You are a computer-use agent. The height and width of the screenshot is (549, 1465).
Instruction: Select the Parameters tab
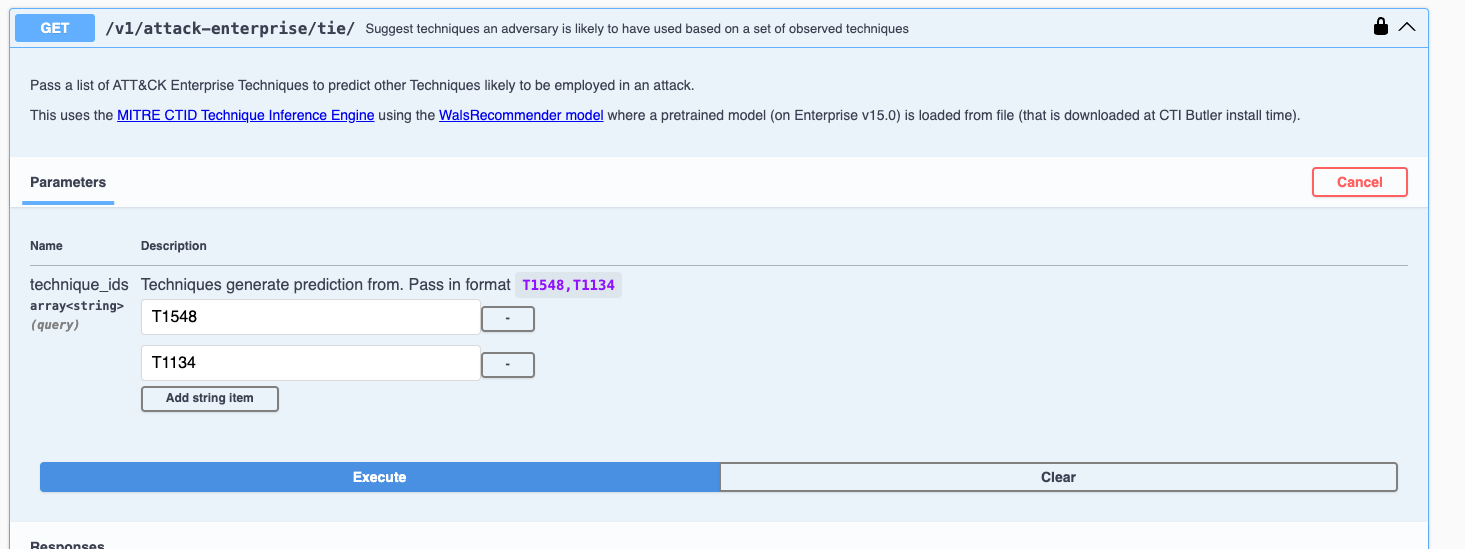[68, 182]
